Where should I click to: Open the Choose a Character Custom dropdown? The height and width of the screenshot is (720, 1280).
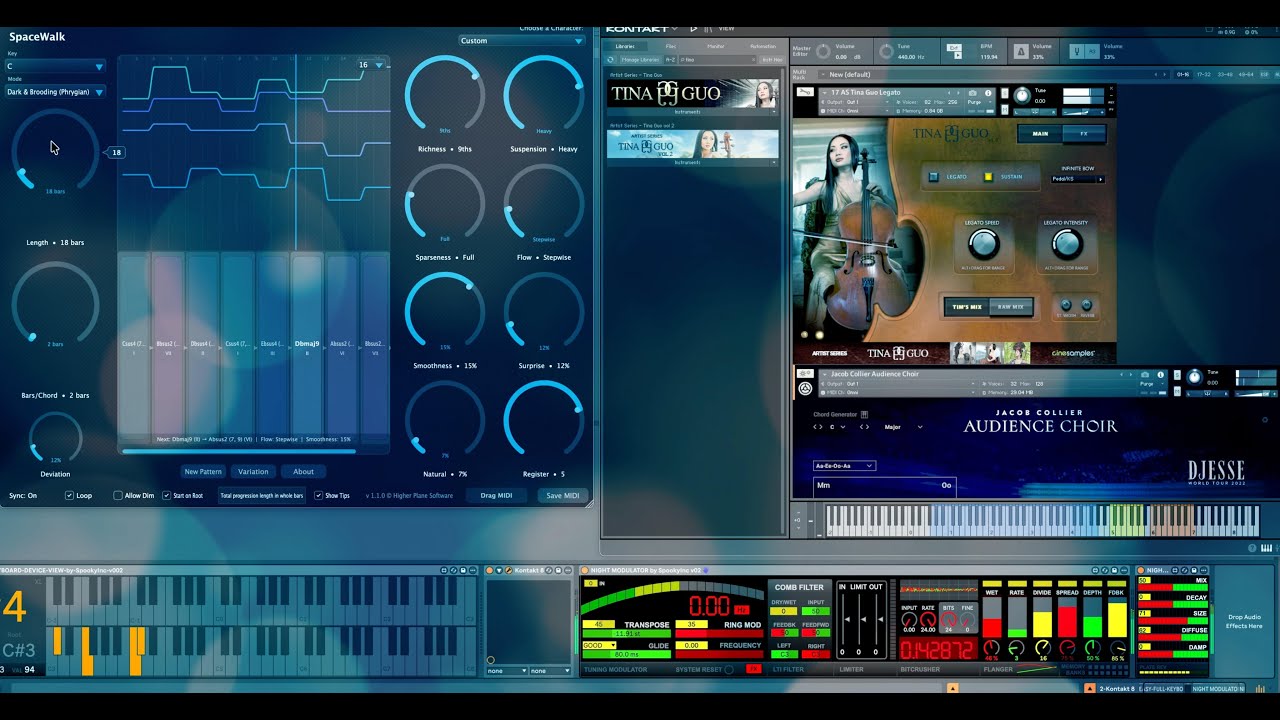click(x=522, y=41)
